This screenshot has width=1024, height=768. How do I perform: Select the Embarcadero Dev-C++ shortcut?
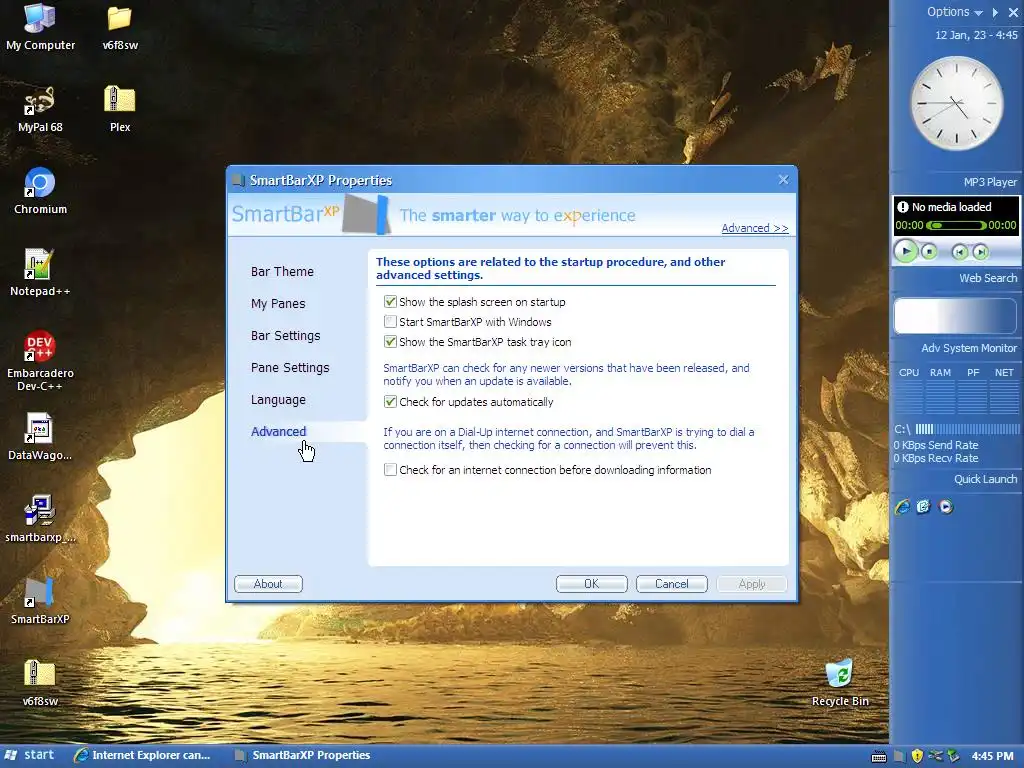pos(40,361)
